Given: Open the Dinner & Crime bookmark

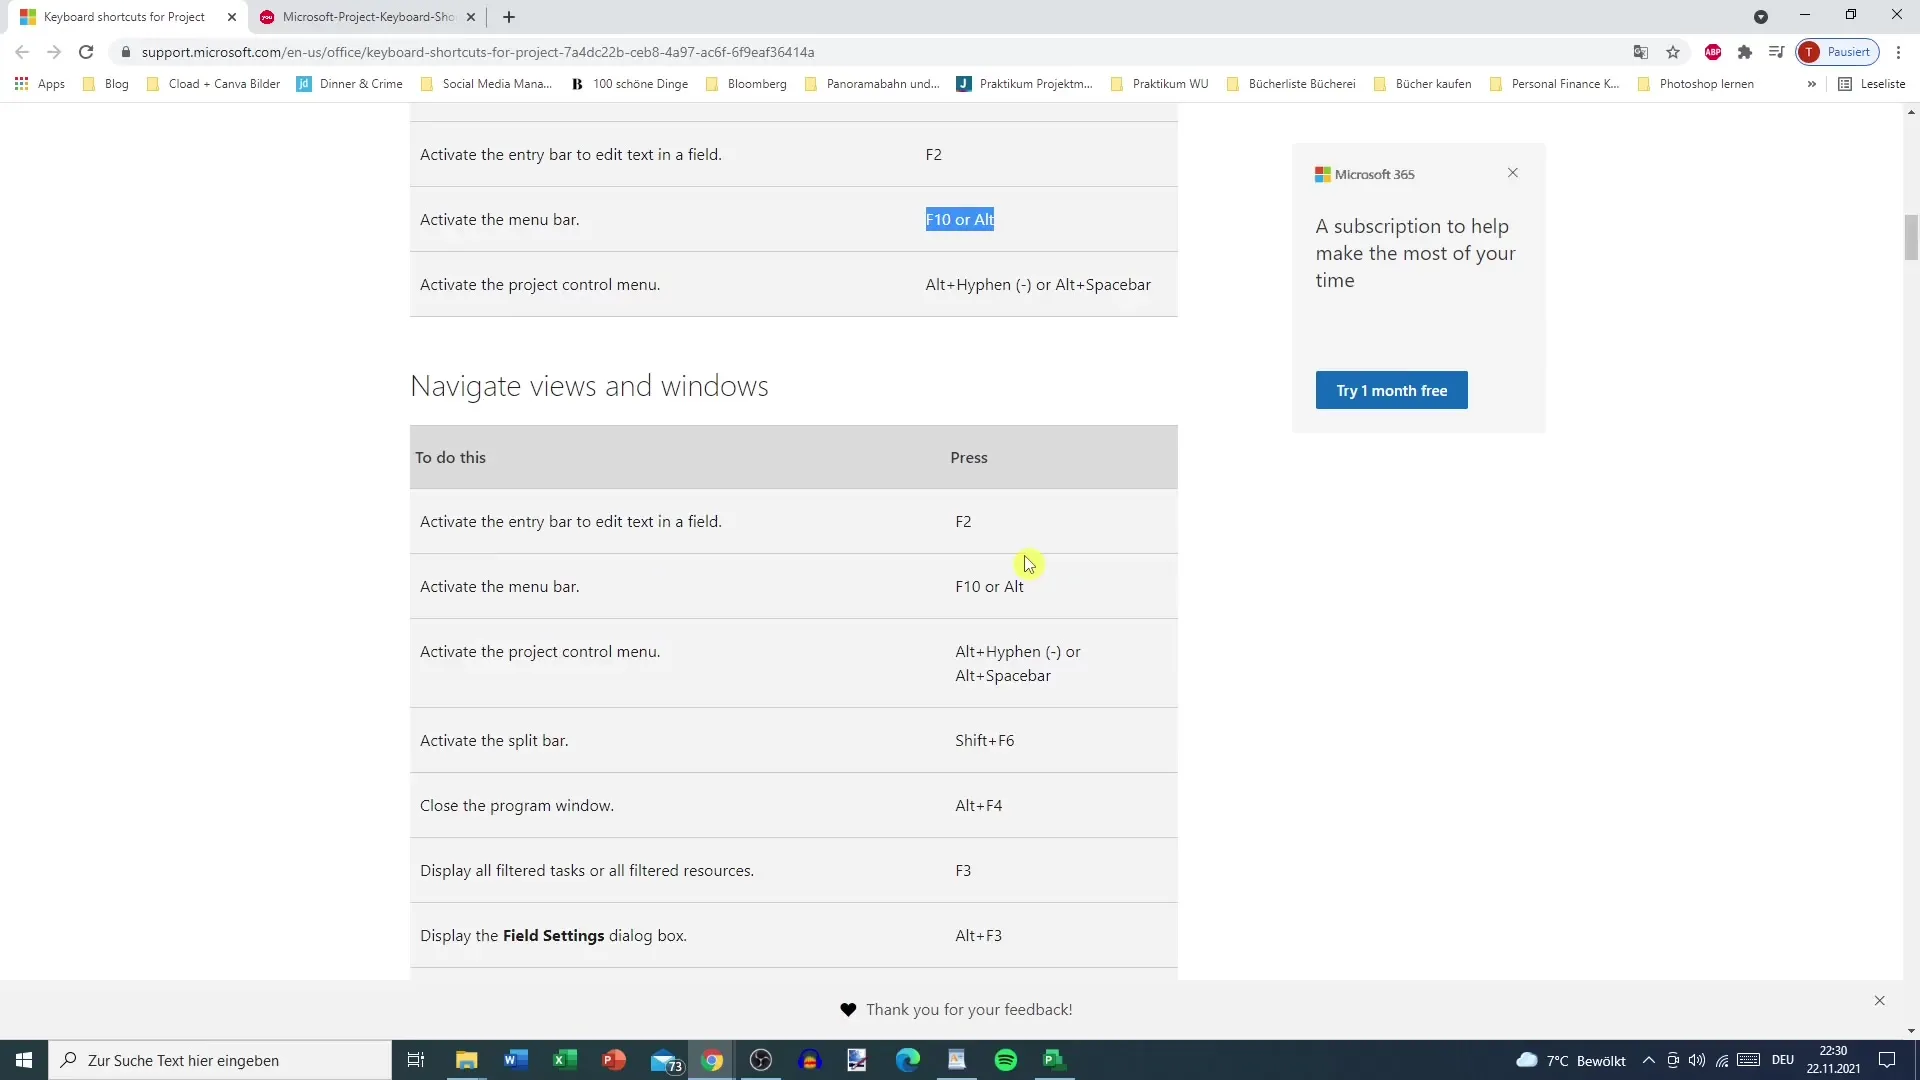Looking at the screenshot, I should click(350, 84).
